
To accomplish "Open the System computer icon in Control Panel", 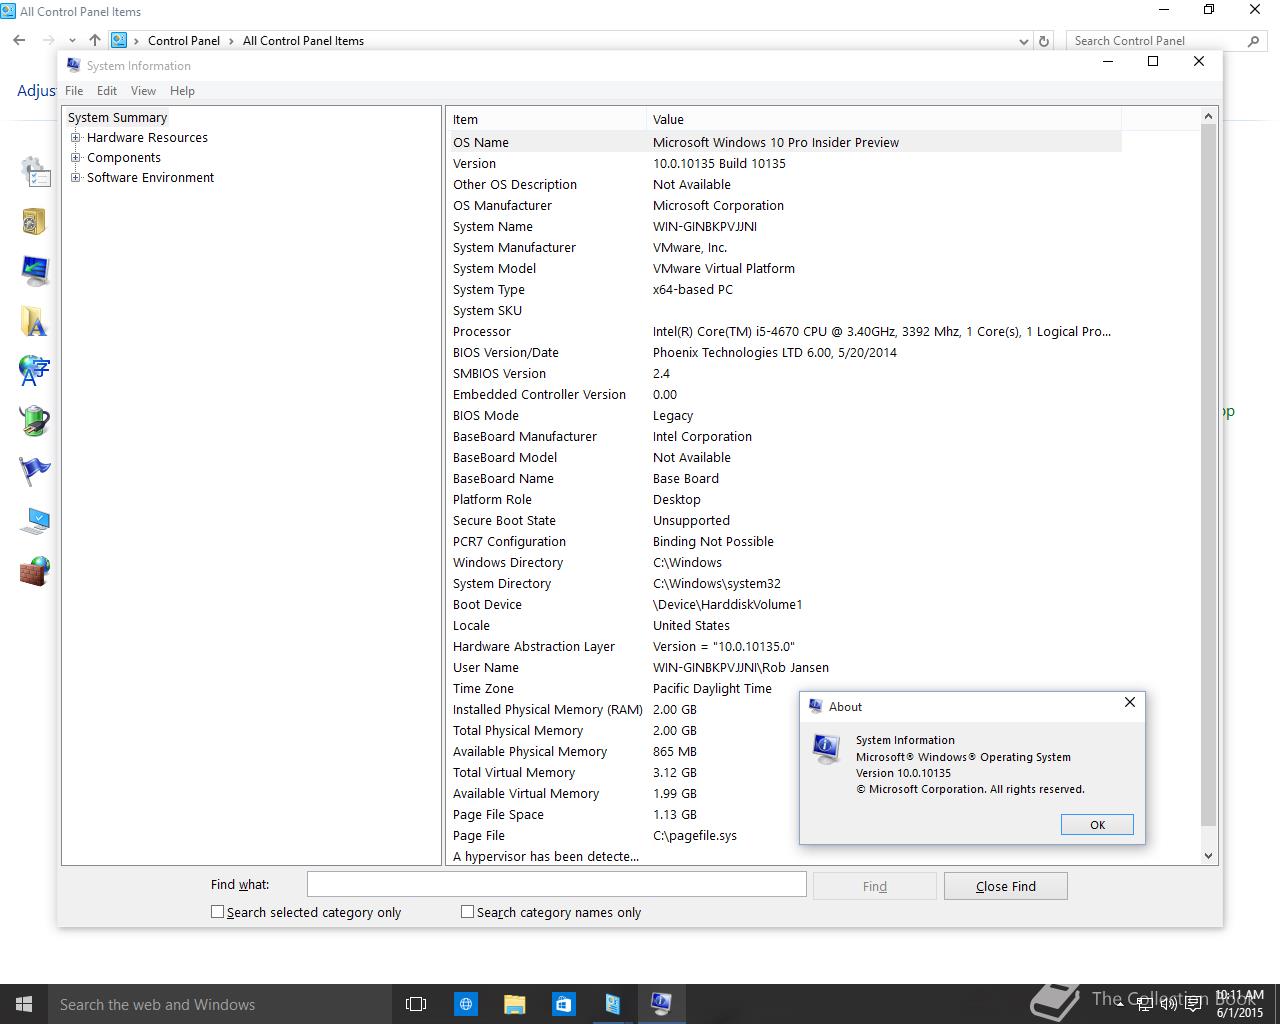I will coord(35,521).
